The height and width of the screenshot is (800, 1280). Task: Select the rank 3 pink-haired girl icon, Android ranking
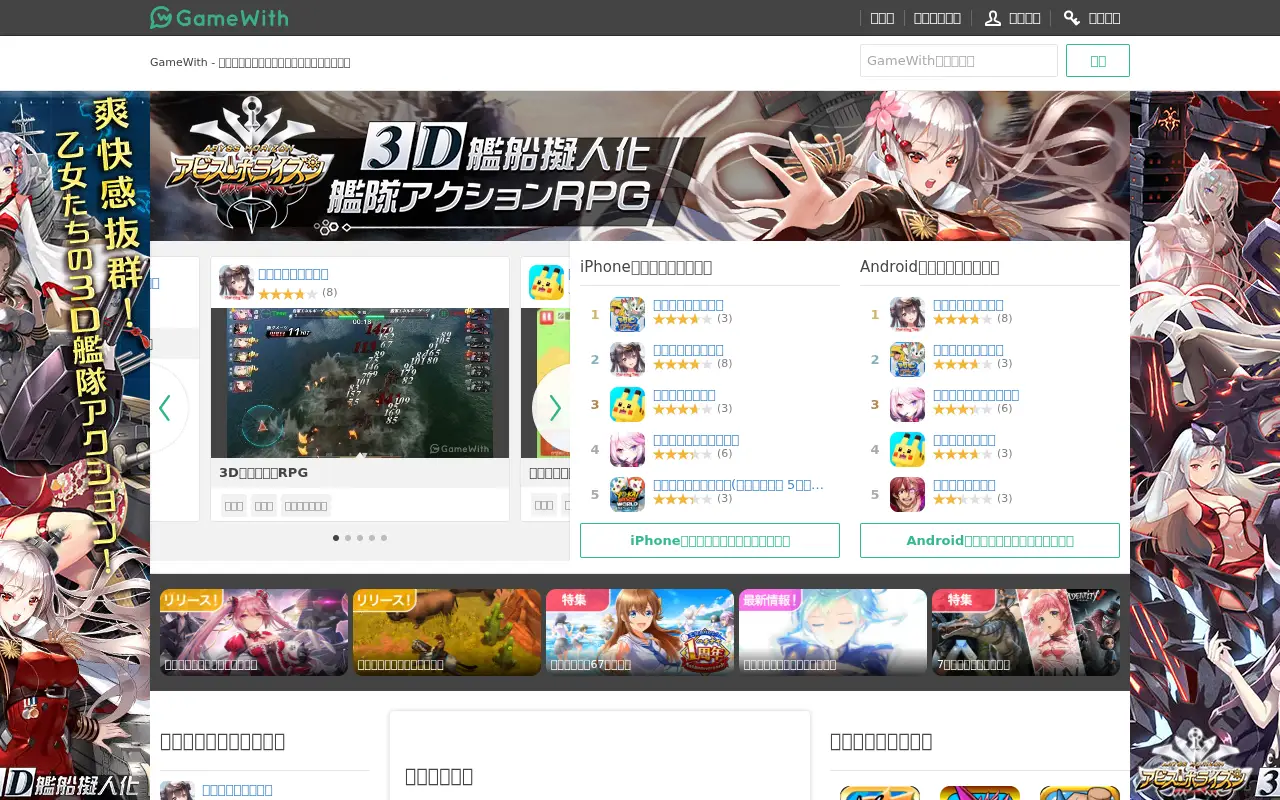coord(907,404)
